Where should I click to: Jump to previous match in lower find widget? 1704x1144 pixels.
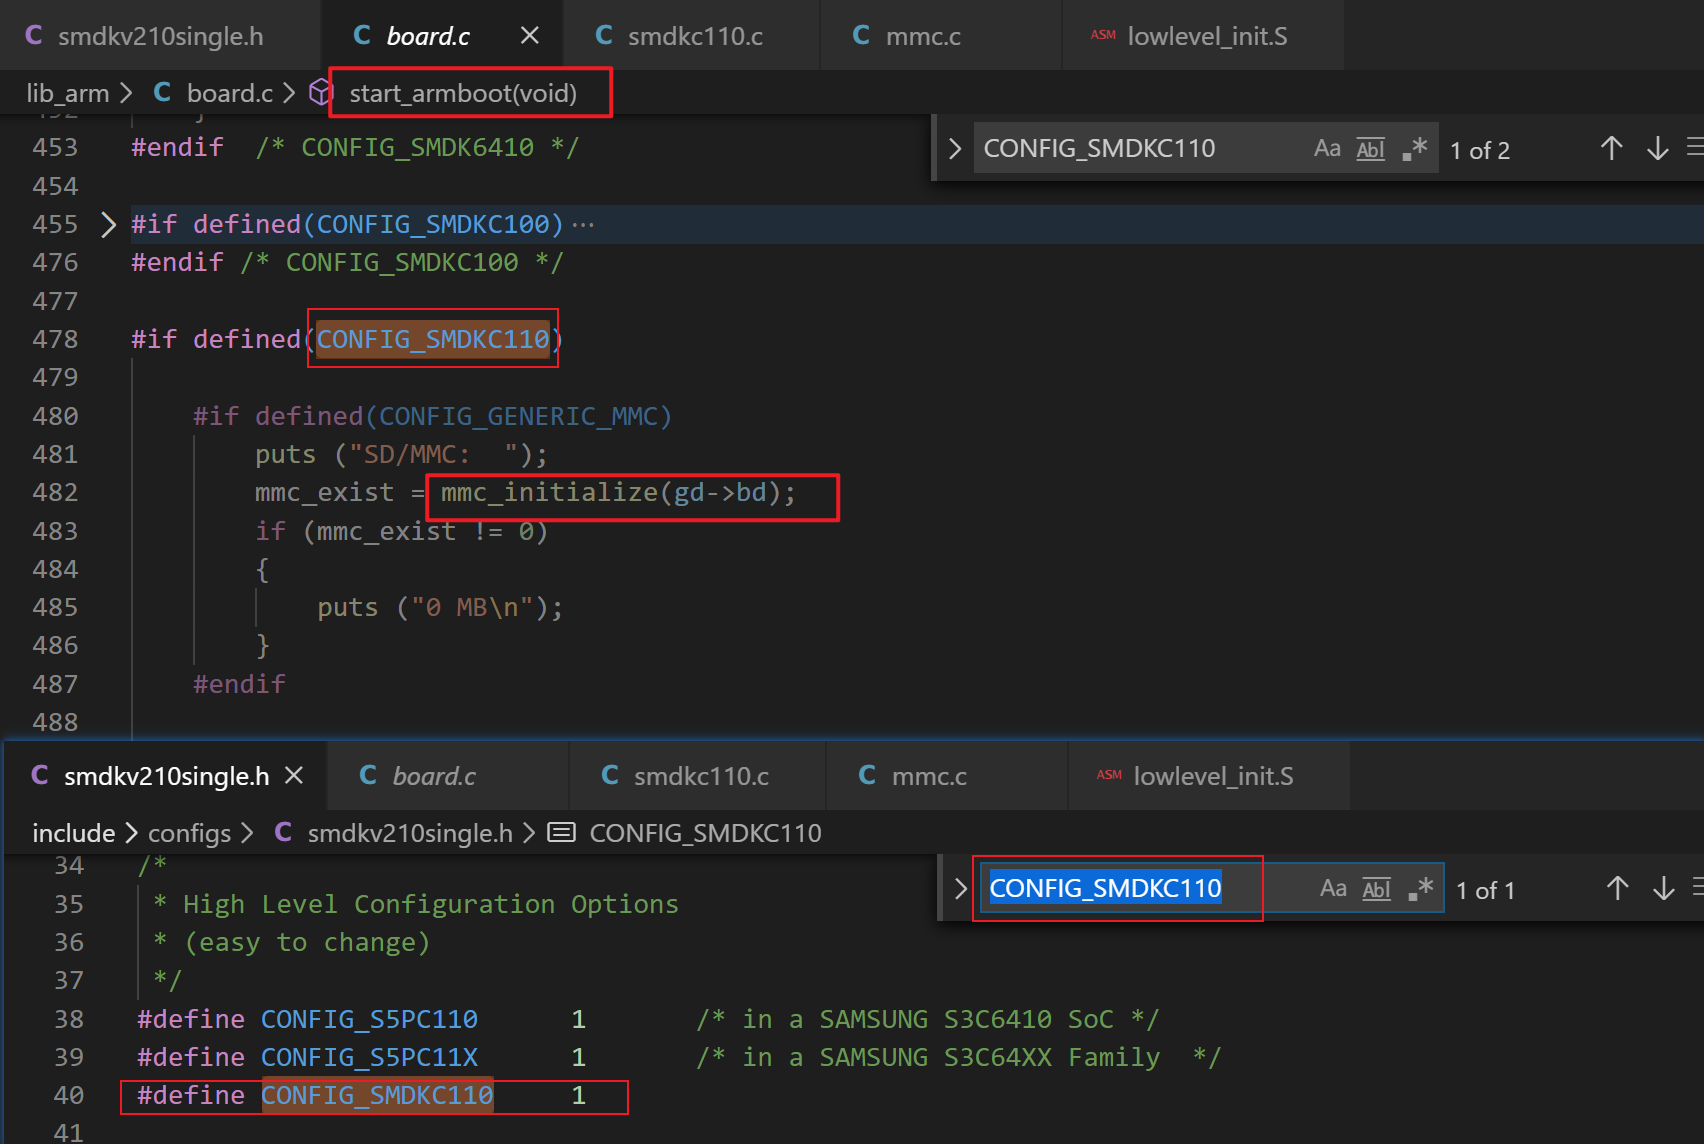(x=1617, y=889)
